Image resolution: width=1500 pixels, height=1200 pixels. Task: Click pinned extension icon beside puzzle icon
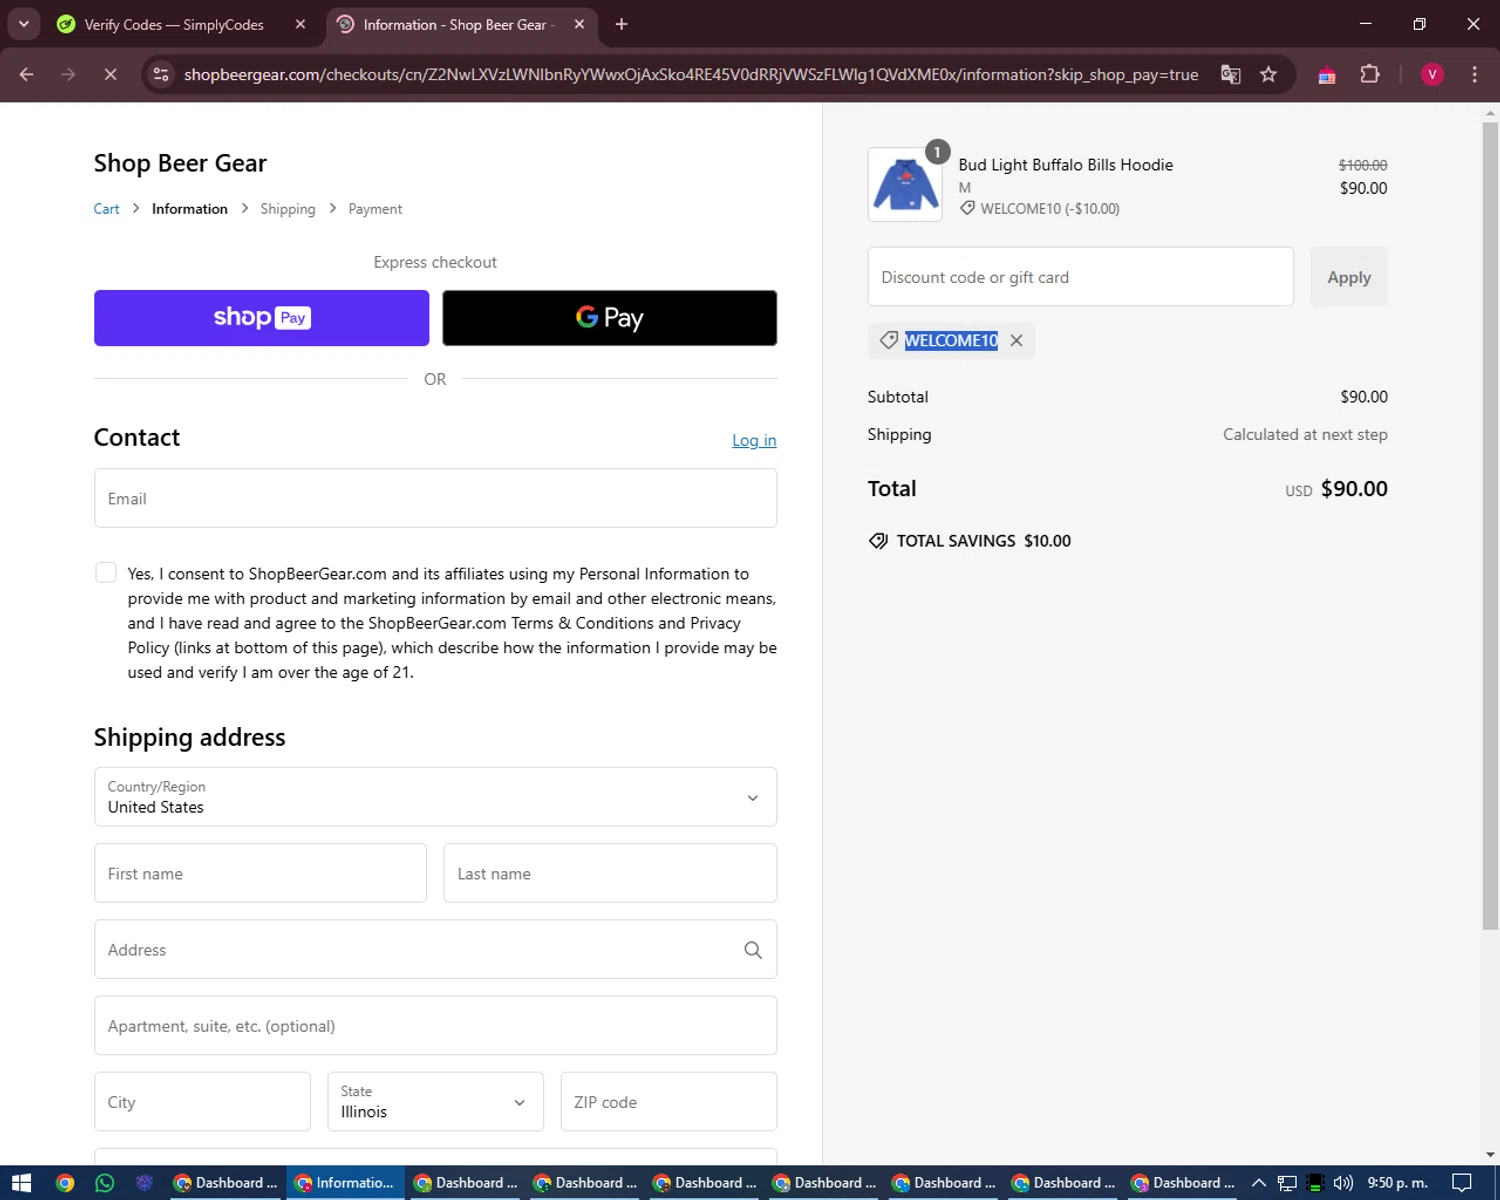click(1327, 75)
